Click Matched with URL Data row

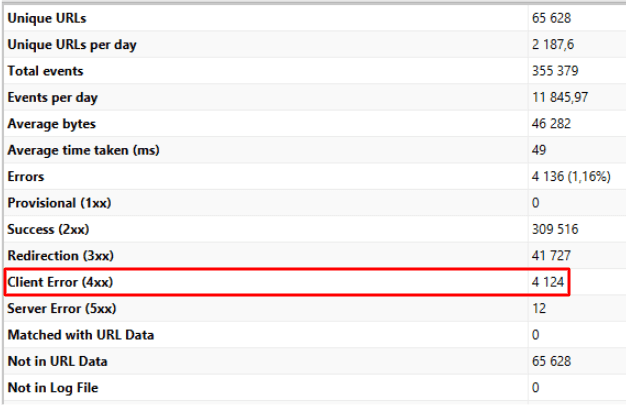[315, 335]
